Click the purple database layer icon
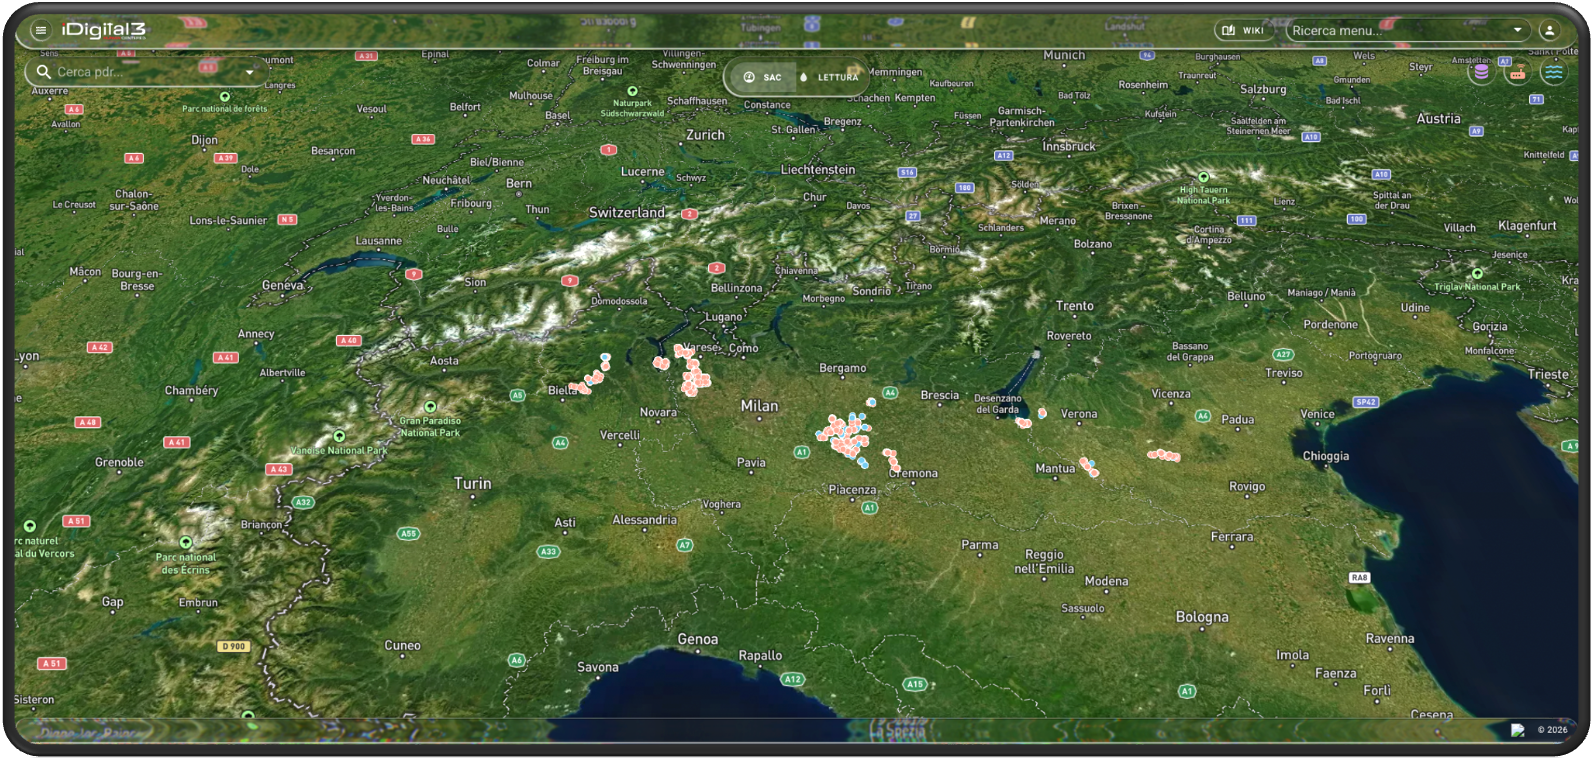Screen dimensions: 1595x758 pyautogui.click(x=1481, y=72)
